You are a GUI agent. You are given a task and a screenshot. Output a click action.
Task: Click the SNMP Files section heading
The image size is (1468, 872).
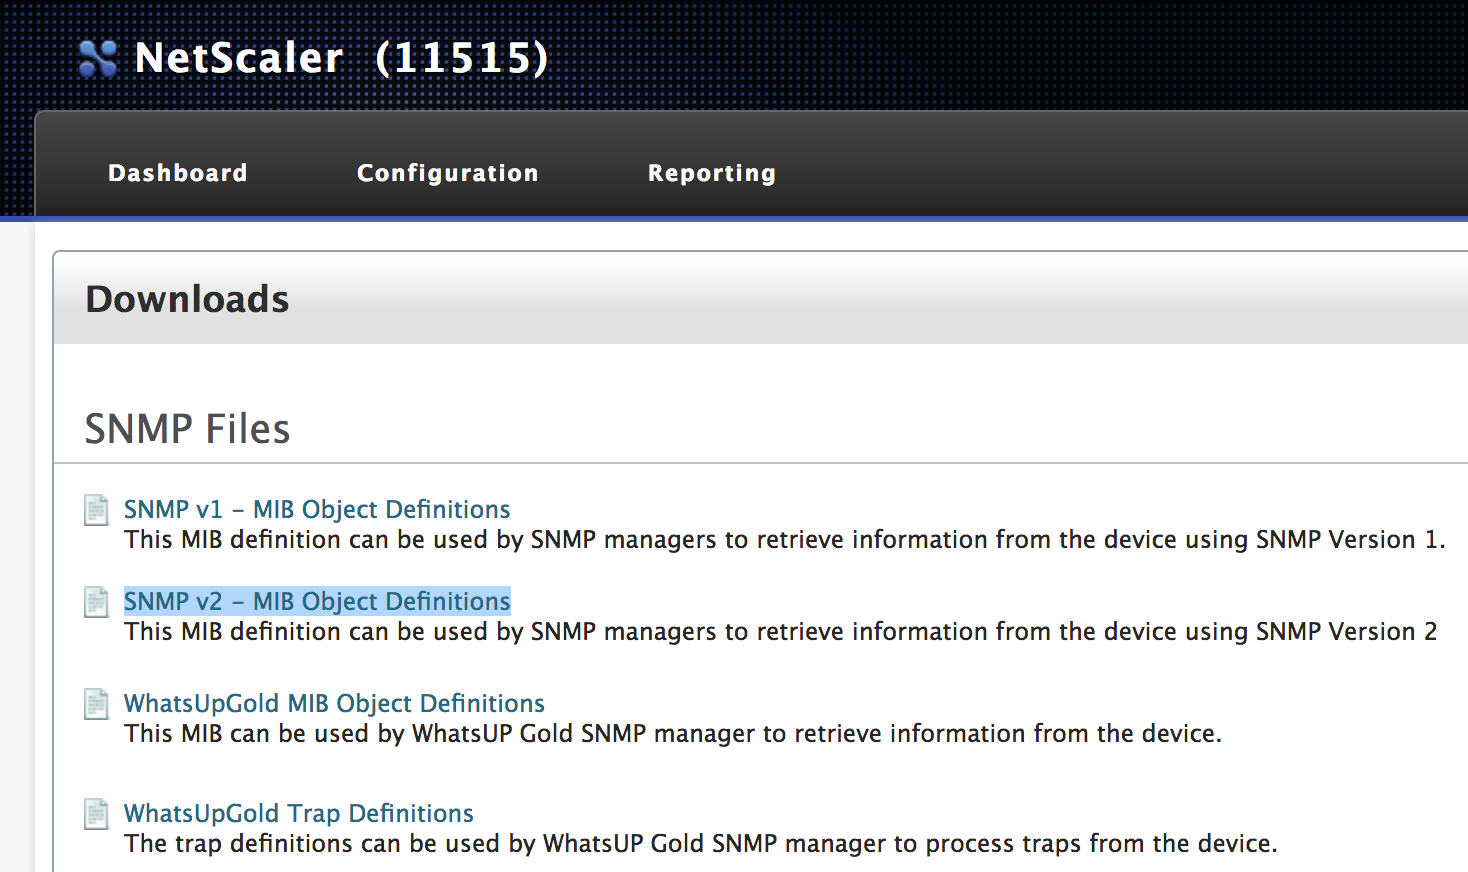(x=187, y=428)
